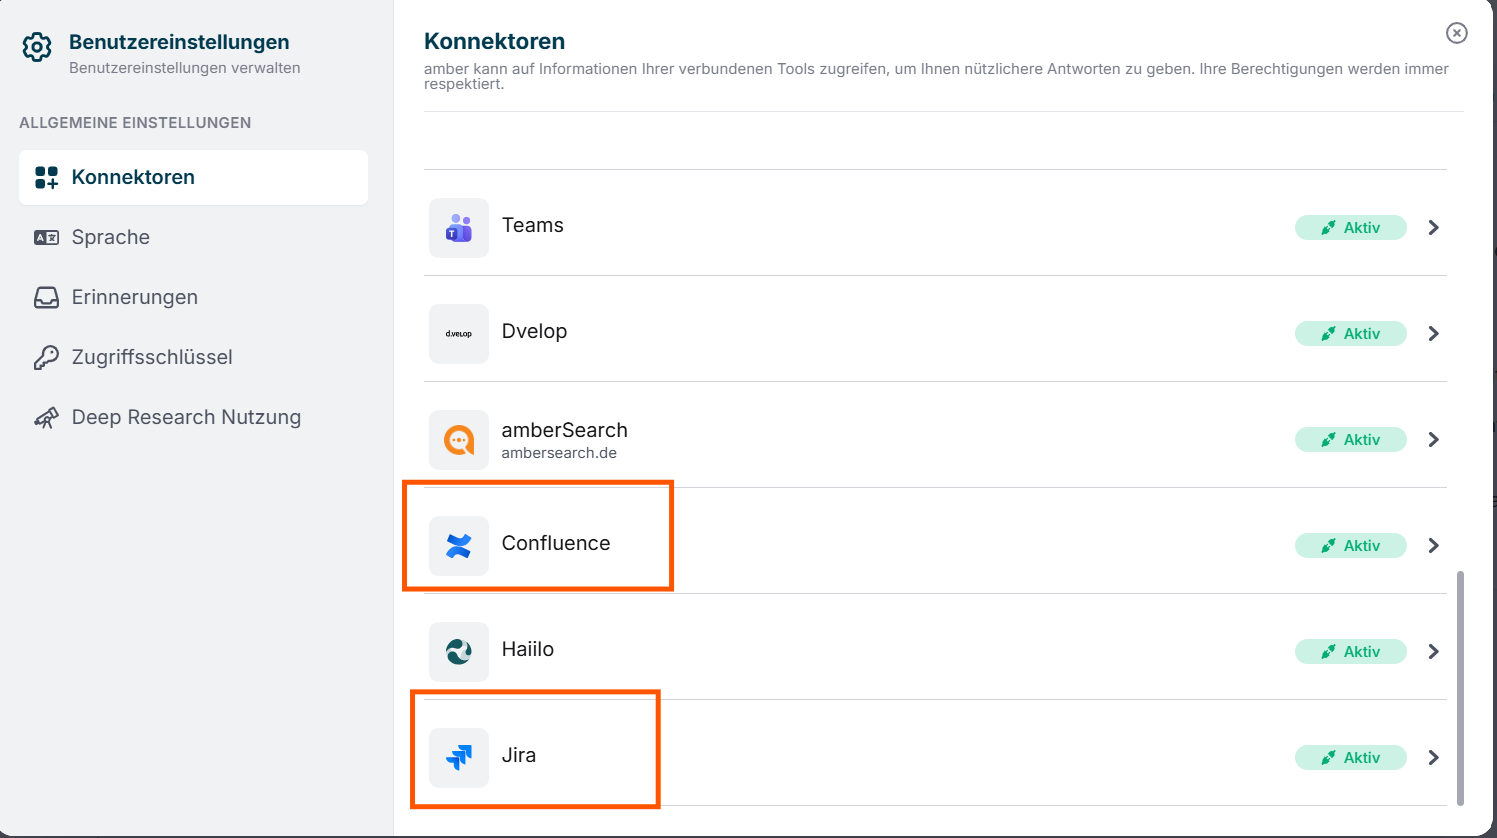Expand the Confluence connector row chevron

pyautogui.click(x=1434, y=546)
